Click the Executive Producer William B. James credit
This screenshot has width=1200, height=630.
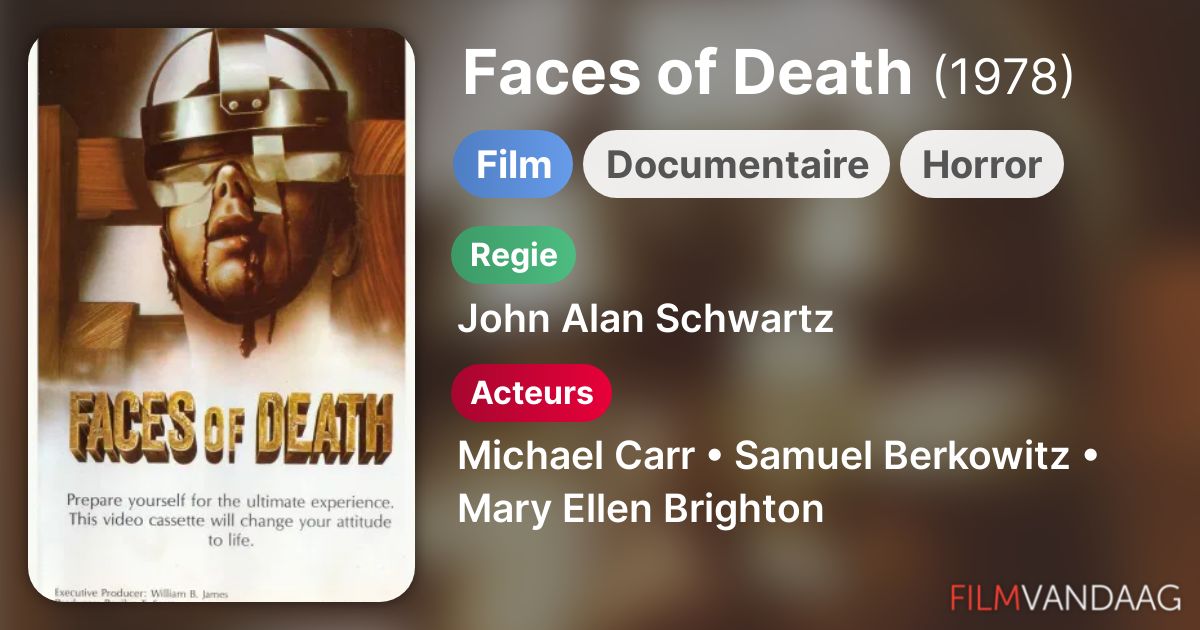141,593
